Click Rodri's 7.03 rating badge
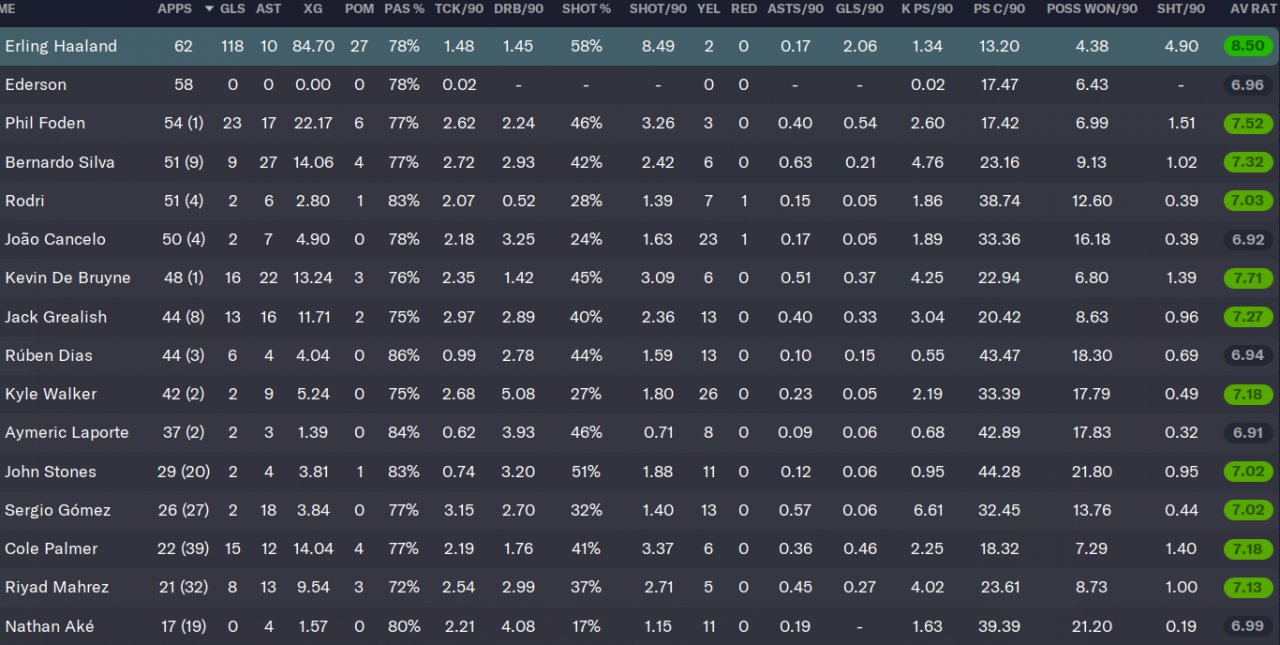This screenshot has width=1280, height=645. [1248, 201]
